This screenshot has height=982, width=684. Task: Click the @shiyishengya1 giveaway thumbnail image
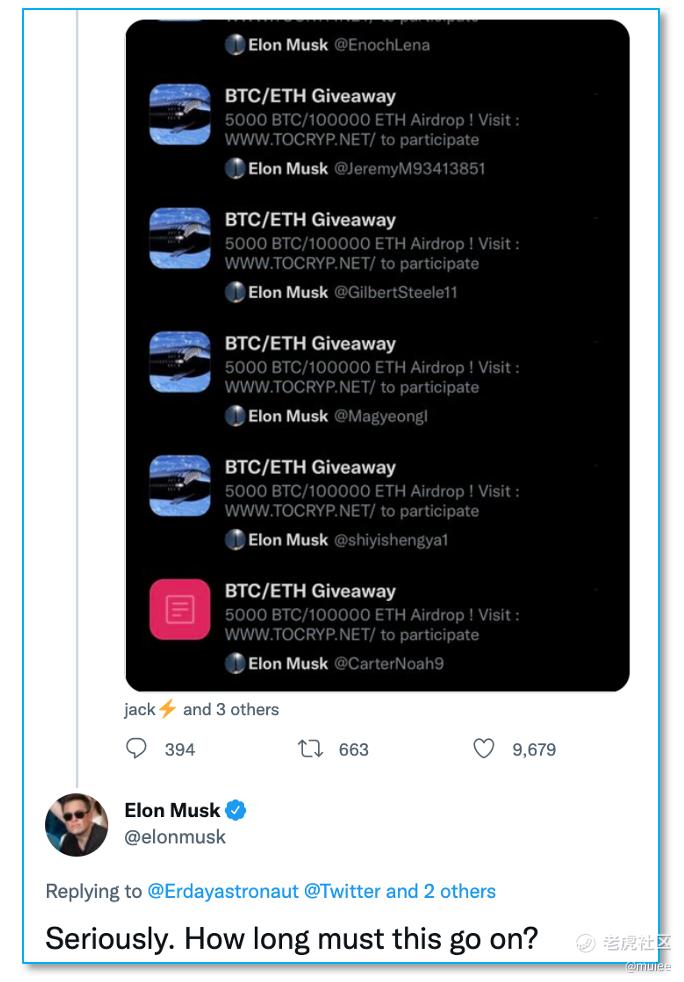[180, 485]
